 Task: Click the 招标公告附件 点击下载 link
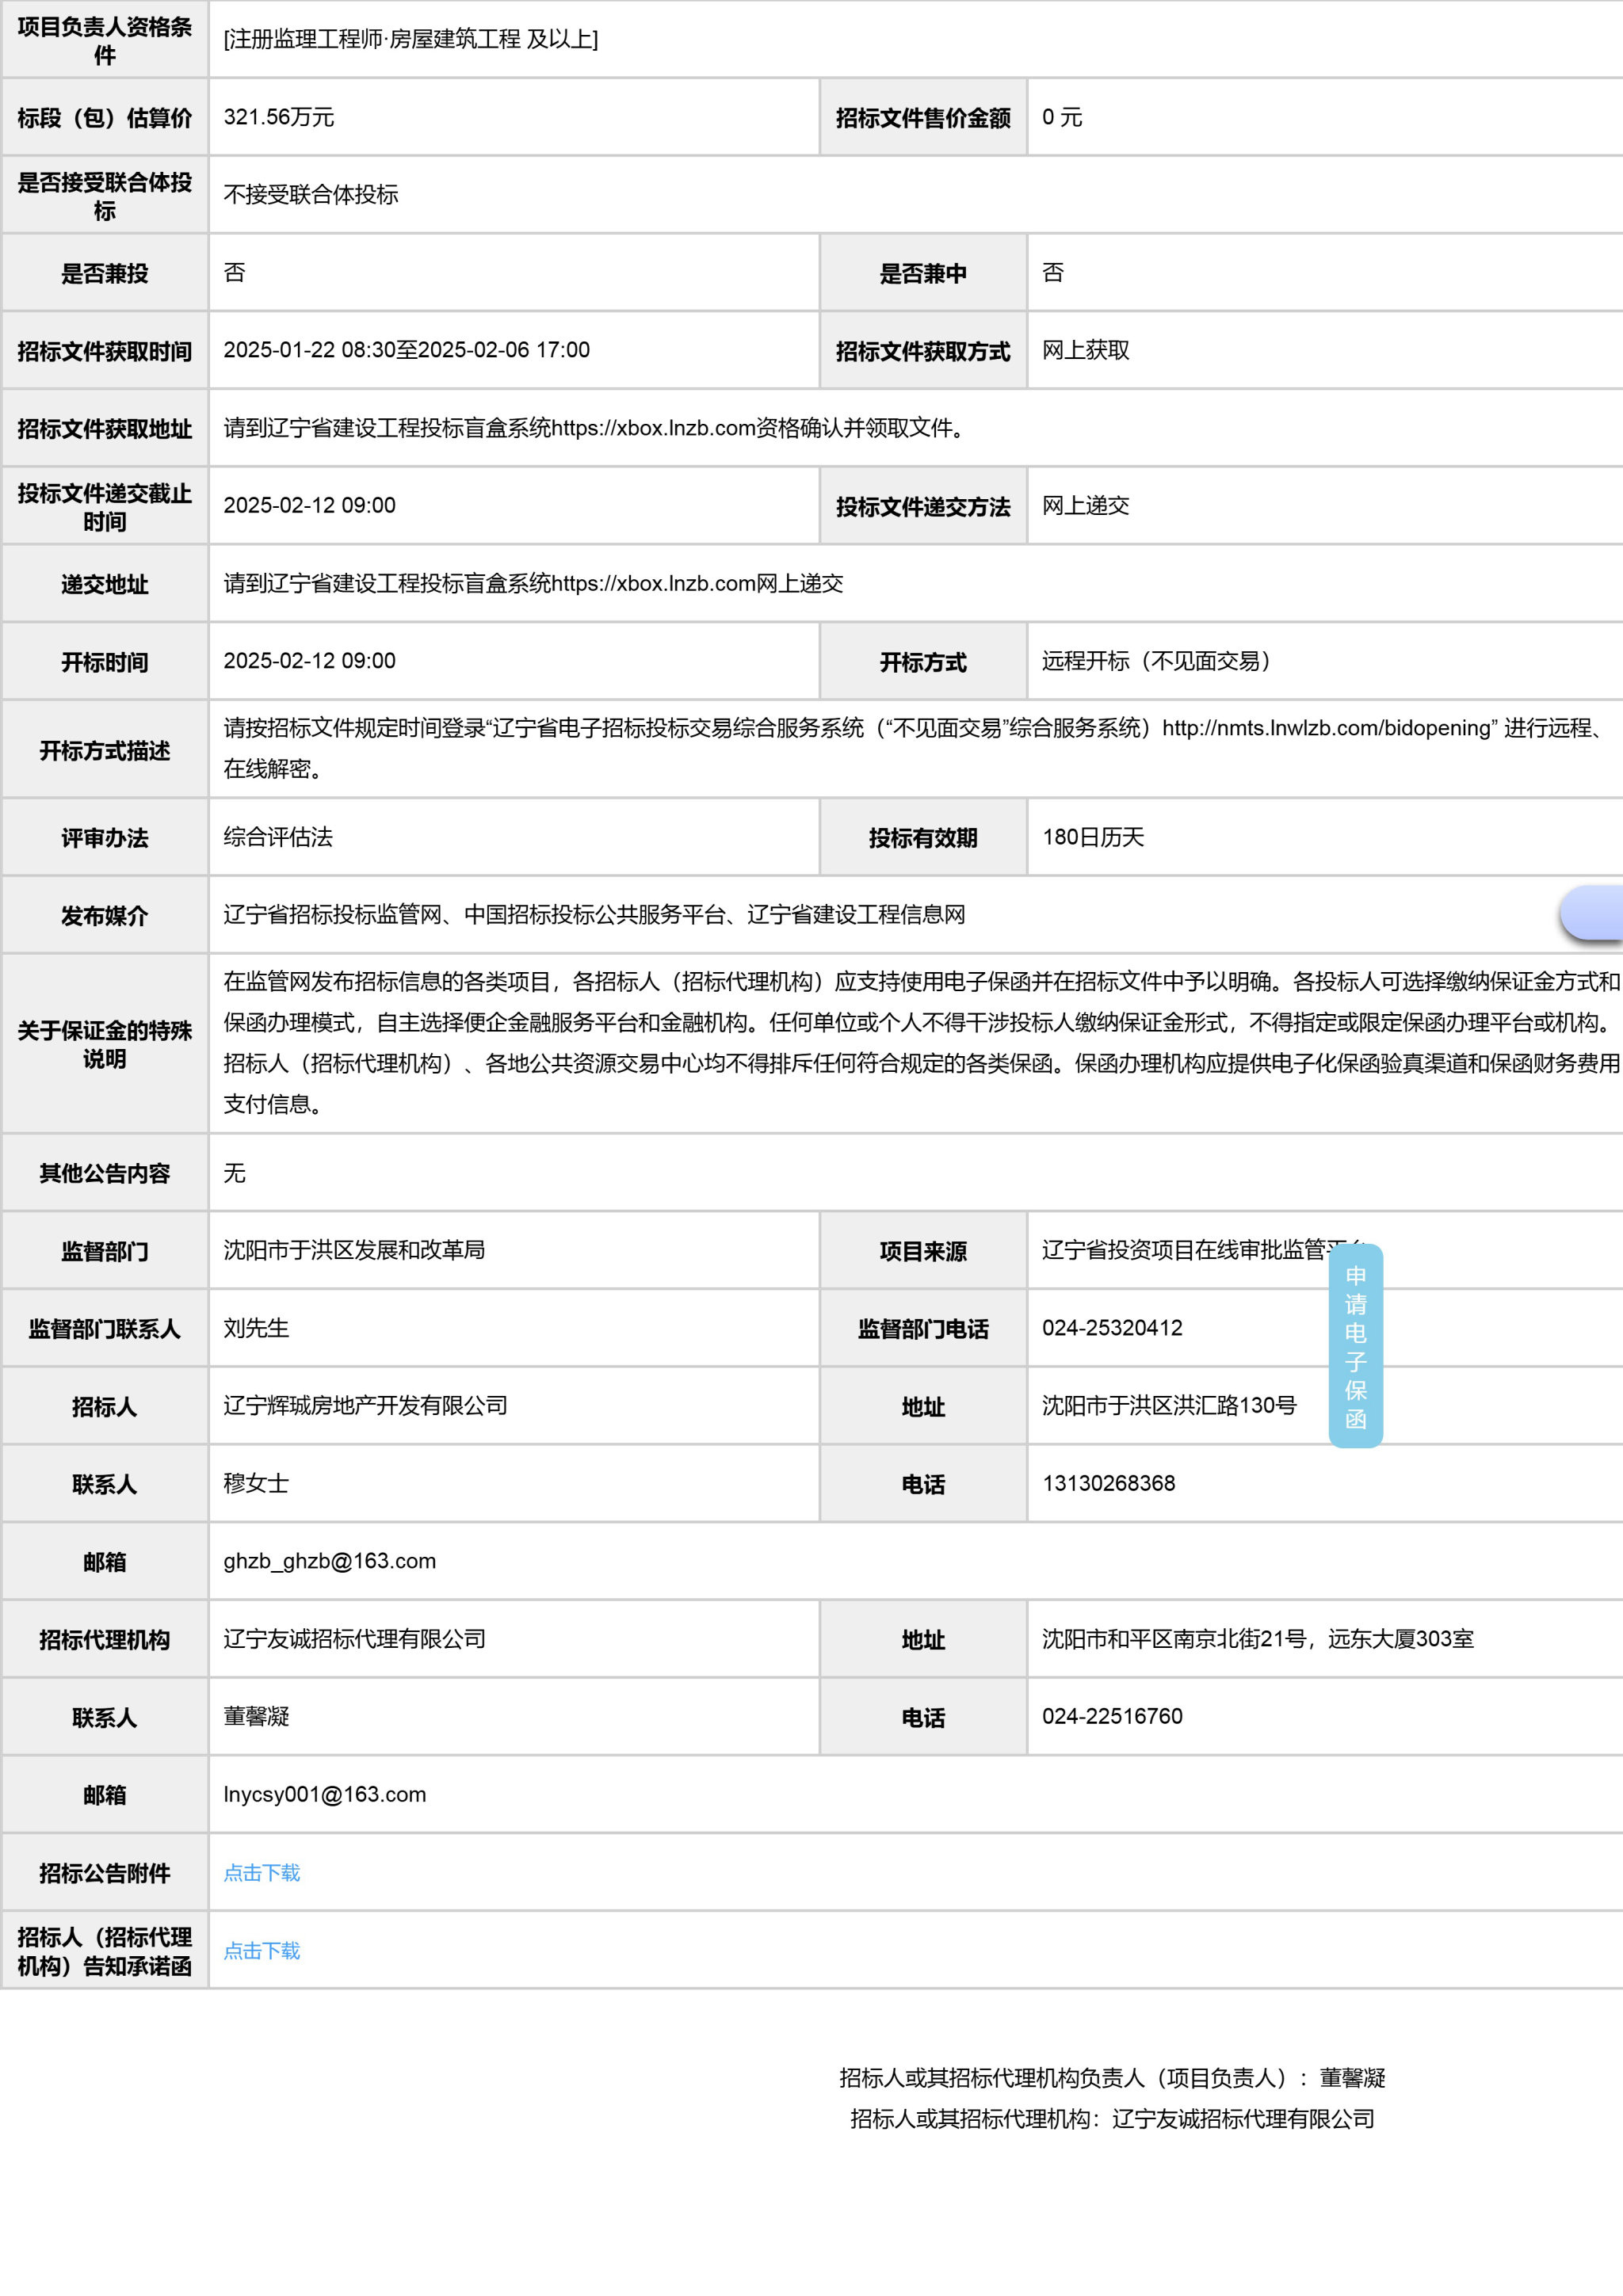[261, 1873]
